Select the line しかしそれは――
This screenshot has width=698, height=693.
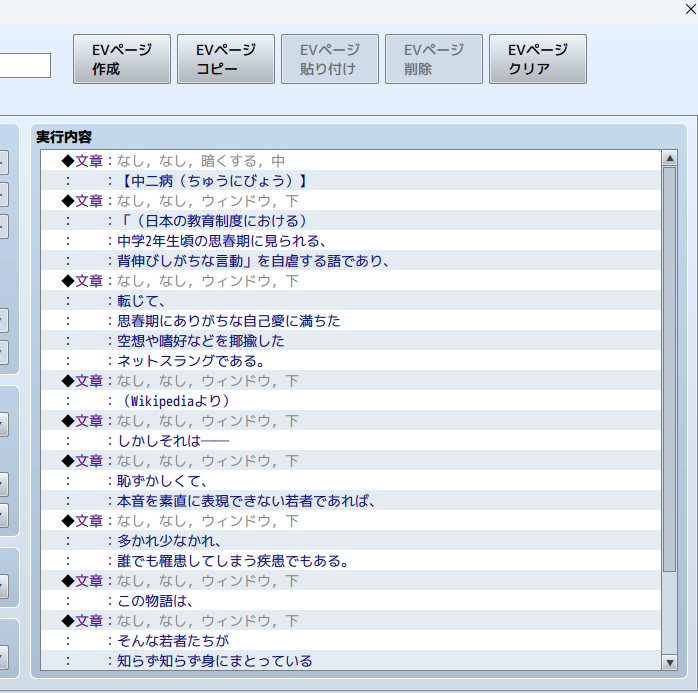[350, 441]
